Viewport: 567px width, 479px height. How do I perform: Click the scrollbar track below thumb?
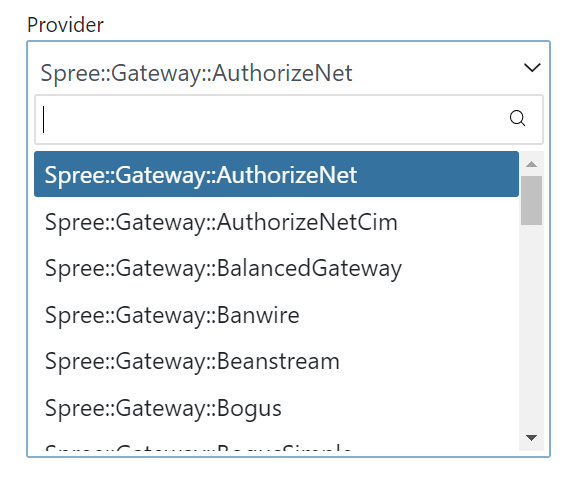[x=531, y=325]
